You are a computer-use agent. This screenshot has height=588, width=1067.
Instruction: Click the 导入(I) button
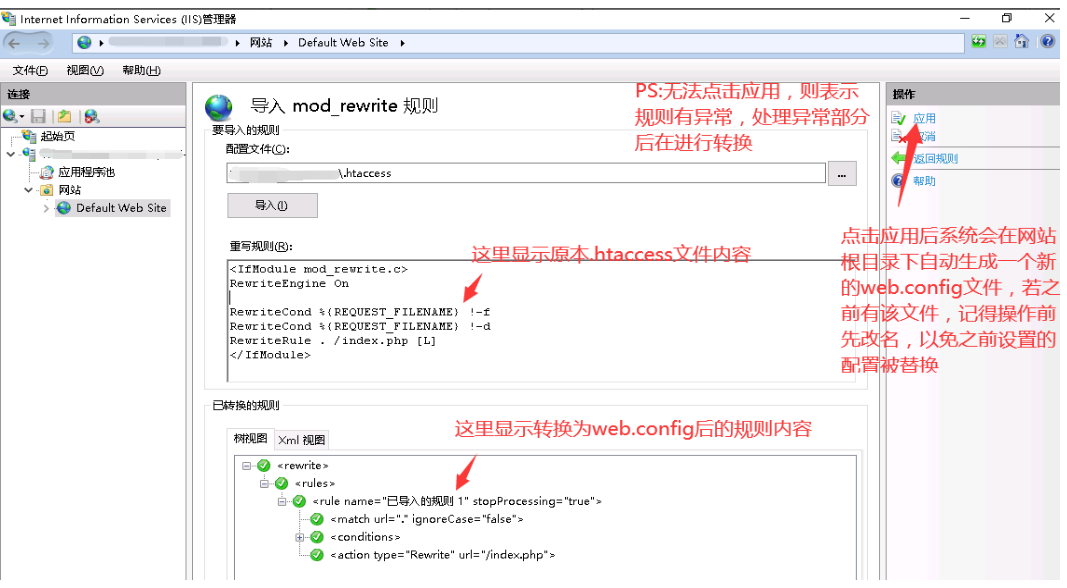pos(272,205)
